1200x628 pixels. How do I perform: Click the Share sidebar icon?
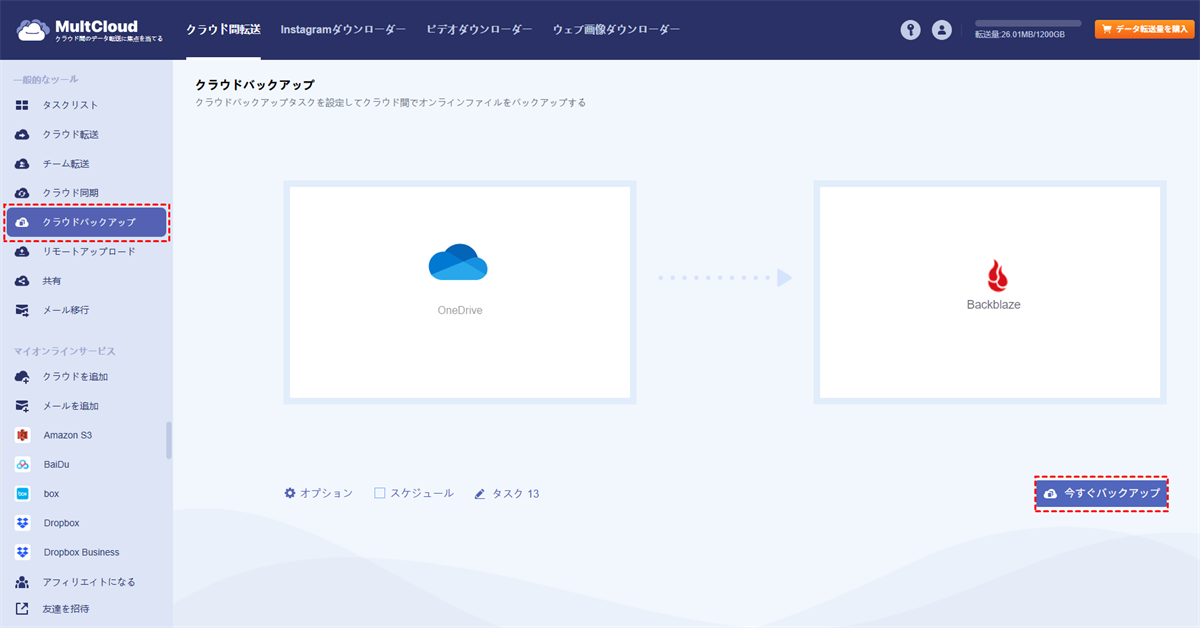tap(22, 281)
